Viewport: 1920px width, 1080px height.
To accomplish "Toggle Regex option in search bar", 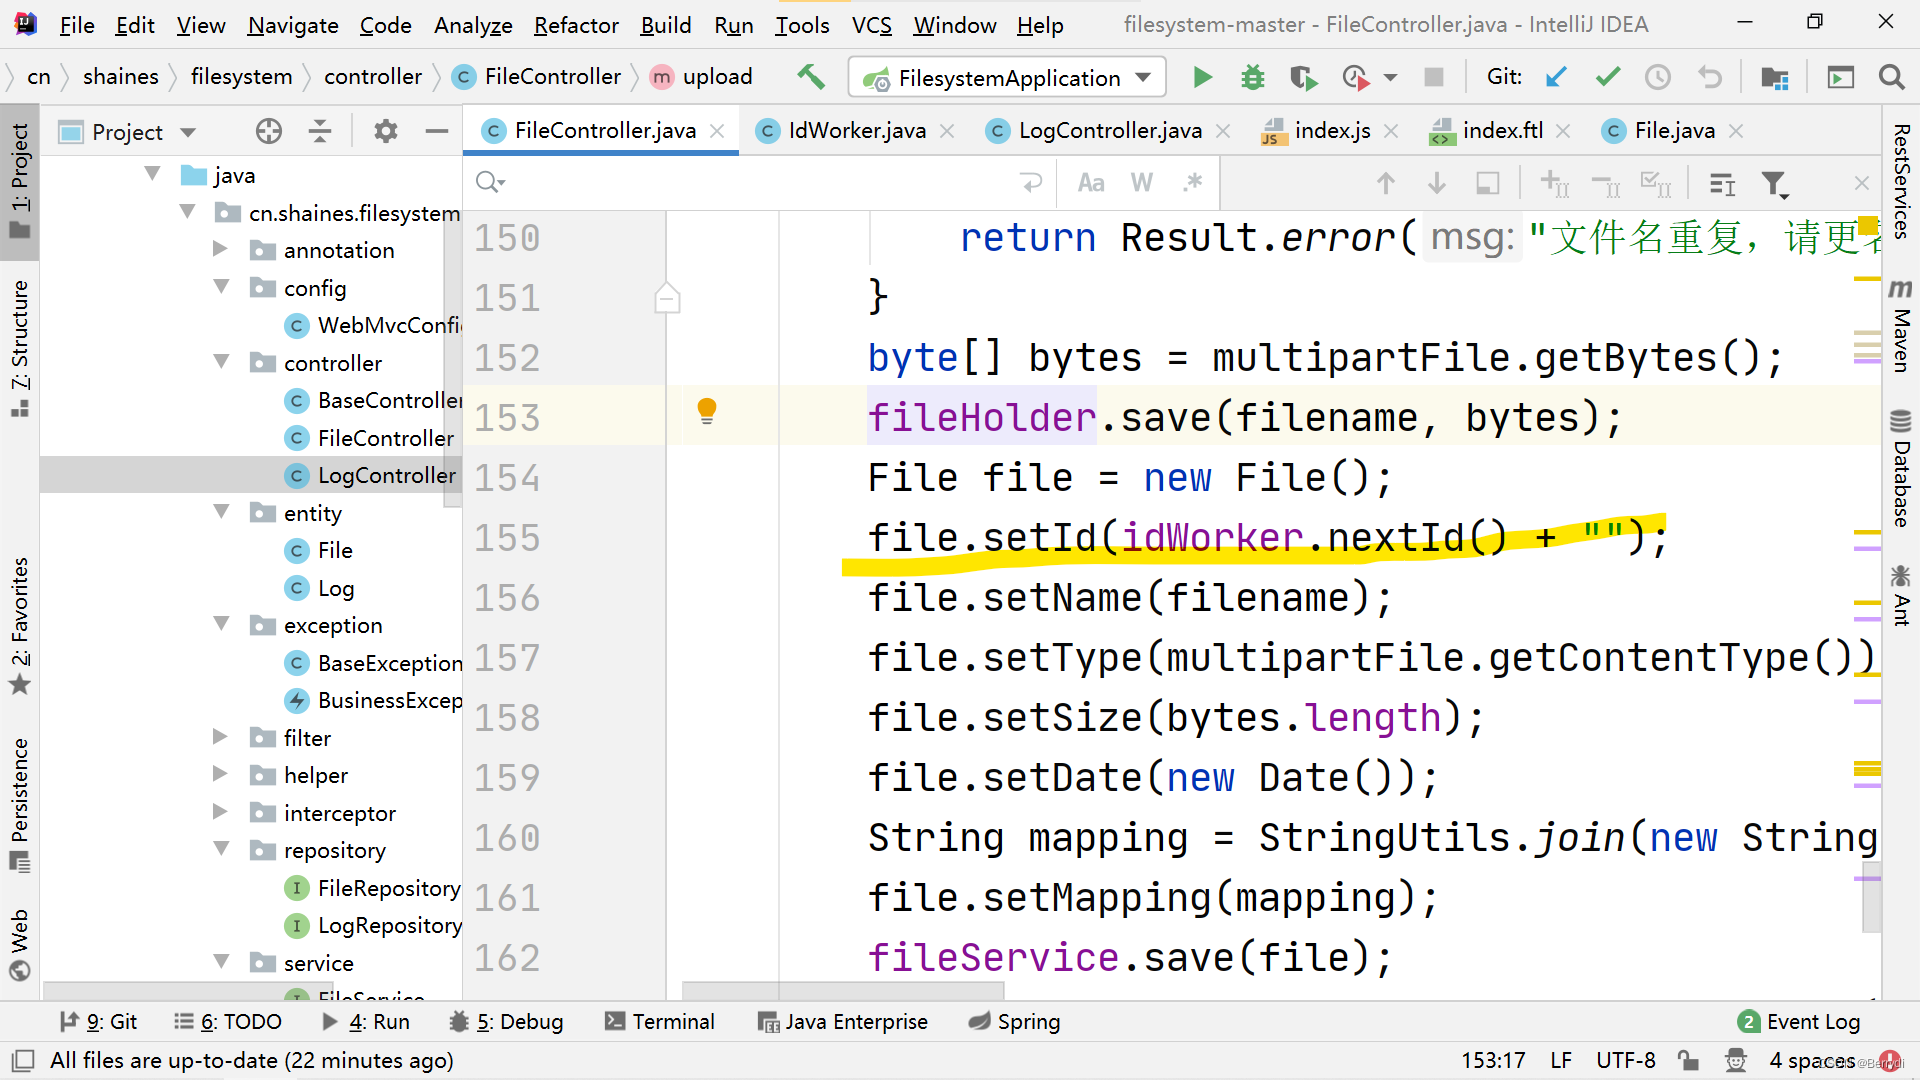I will [x=1192, y=183].
